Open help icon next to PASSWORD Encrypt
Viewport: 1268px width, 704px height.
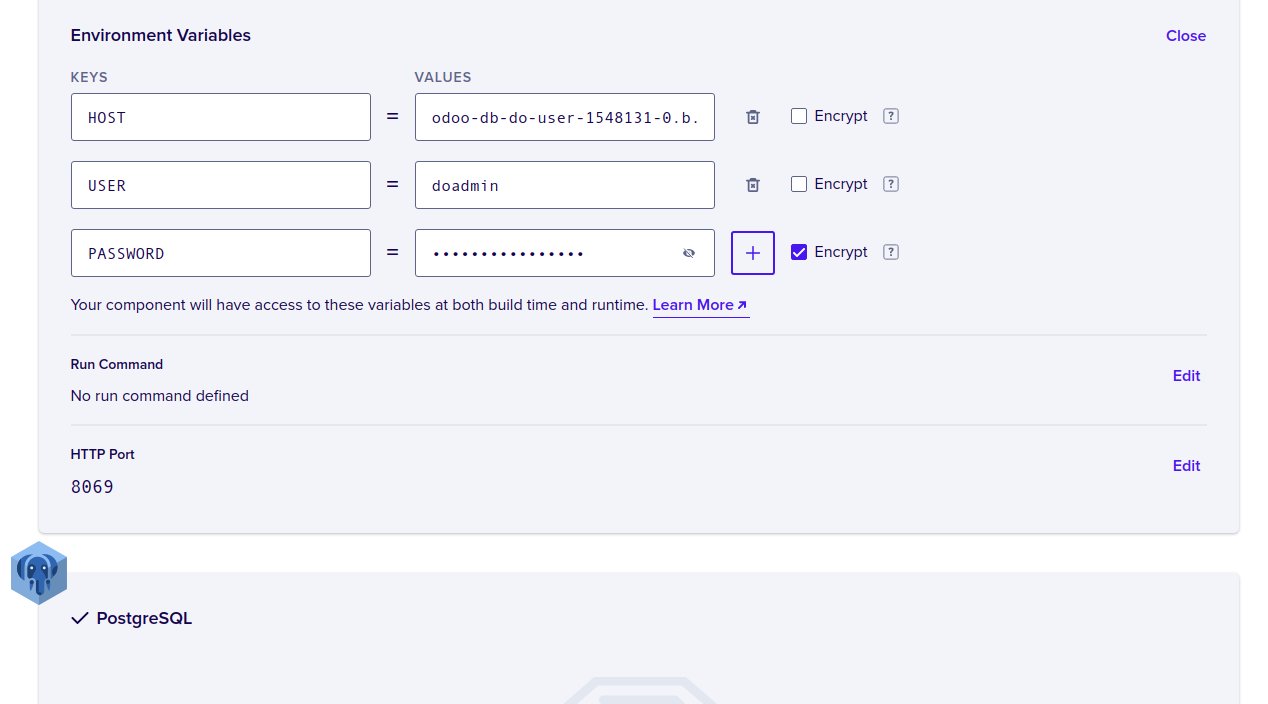tap(891, 252)
